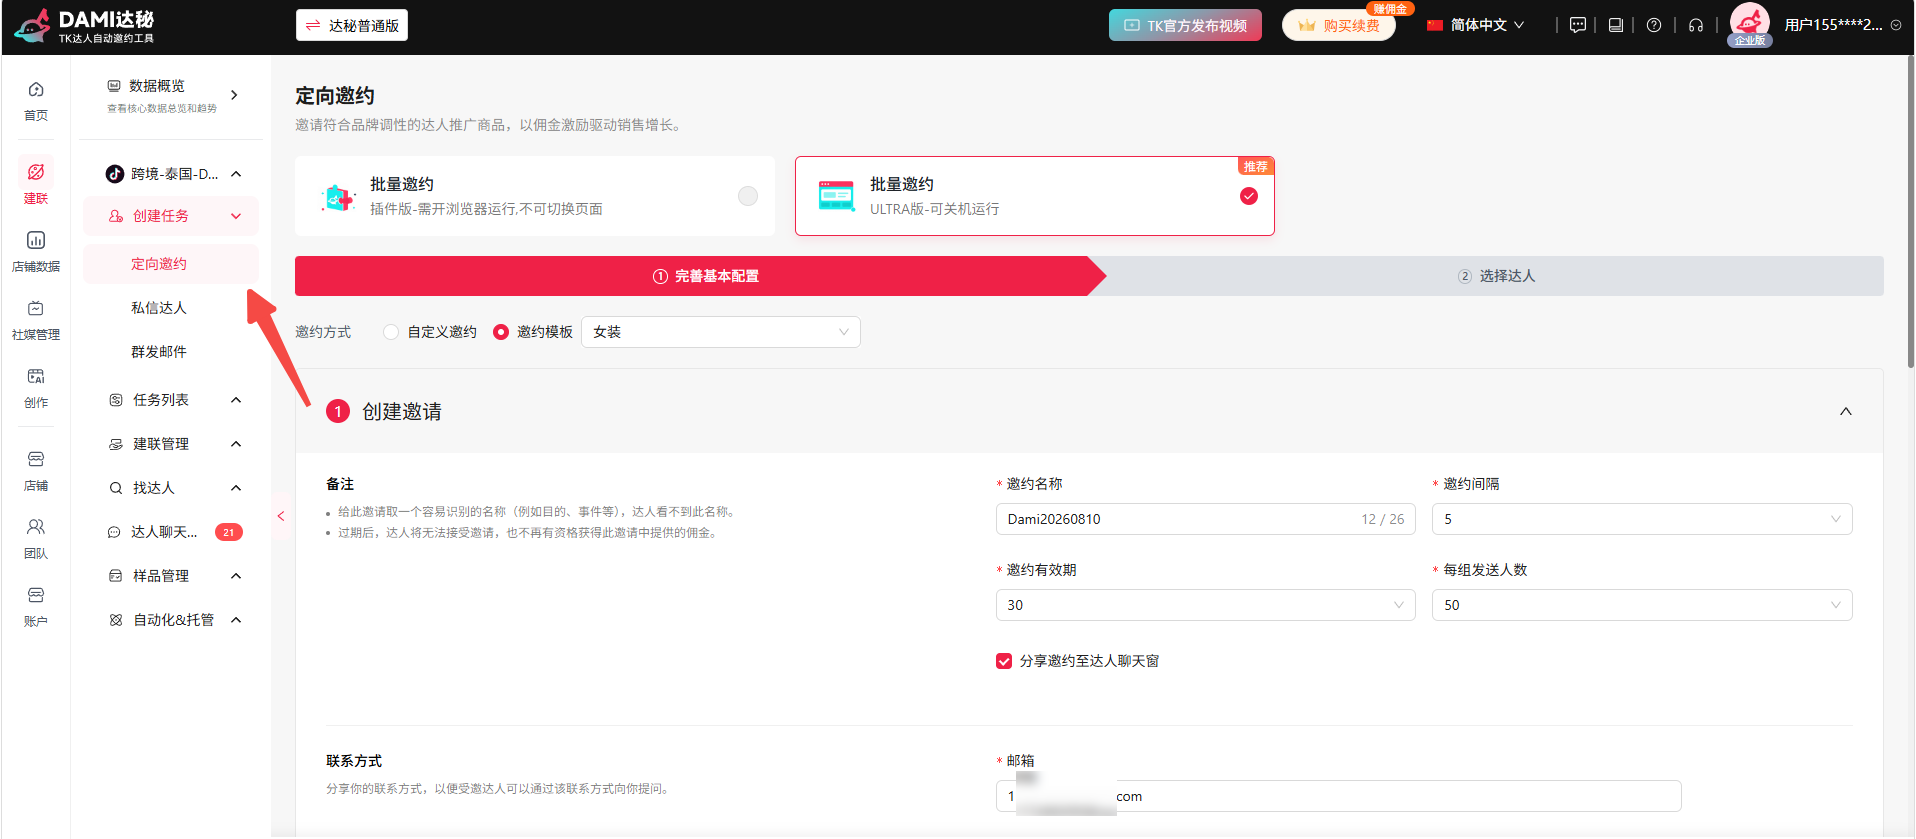1916x839 pixels.
Task: Click the 样品管理 icon
Action: [116, 576]
